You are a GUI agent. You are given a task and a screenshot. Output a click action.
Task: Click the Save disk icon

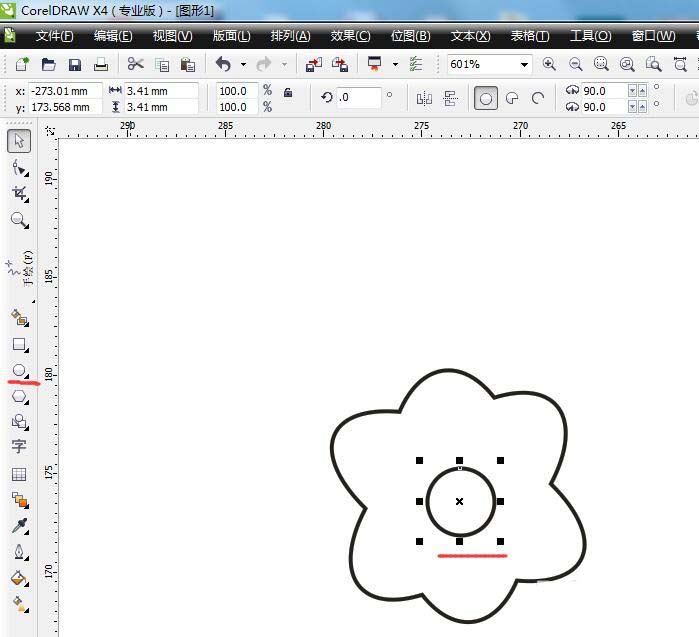click(74, 64)
